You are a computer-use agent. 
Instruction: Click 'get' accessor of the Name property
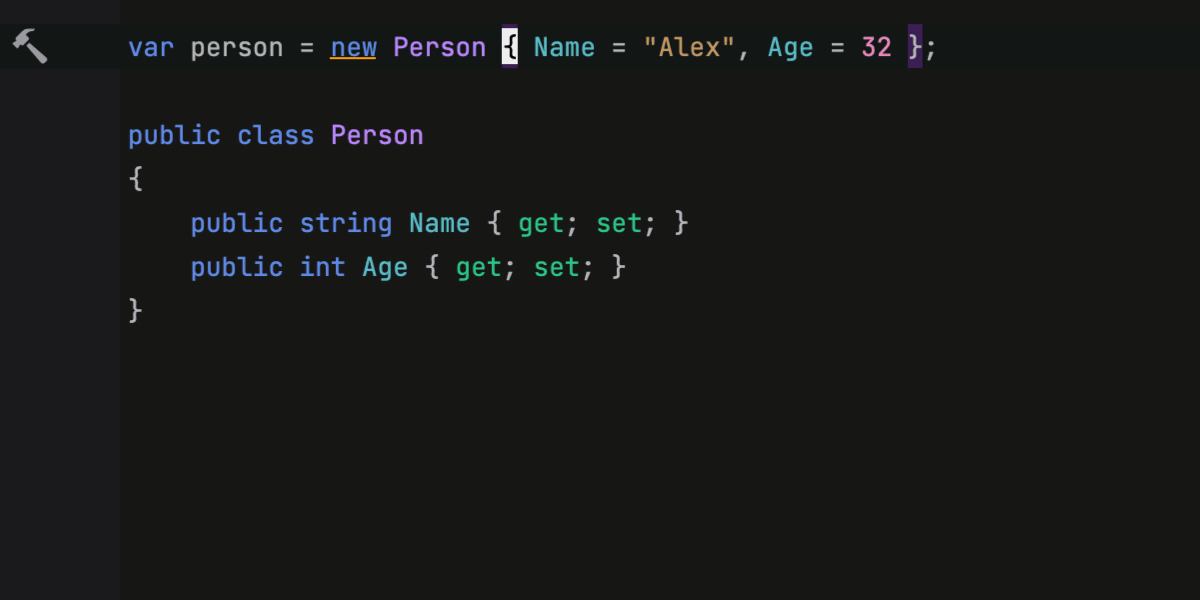coord(541,223)
